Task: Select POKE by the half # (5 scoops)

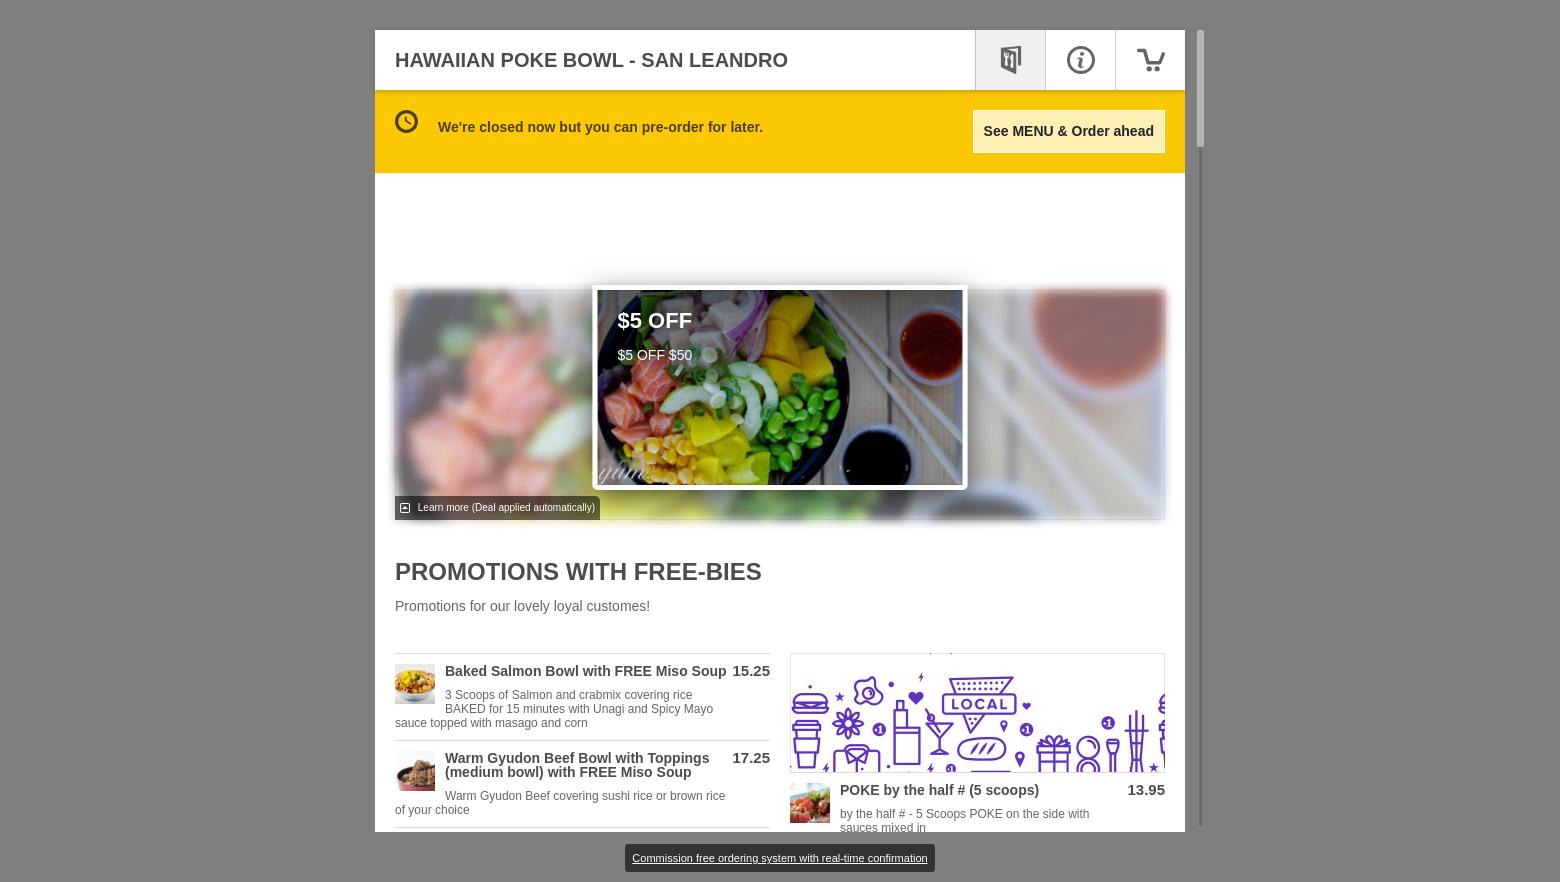Action: click(x=939, y=790)
